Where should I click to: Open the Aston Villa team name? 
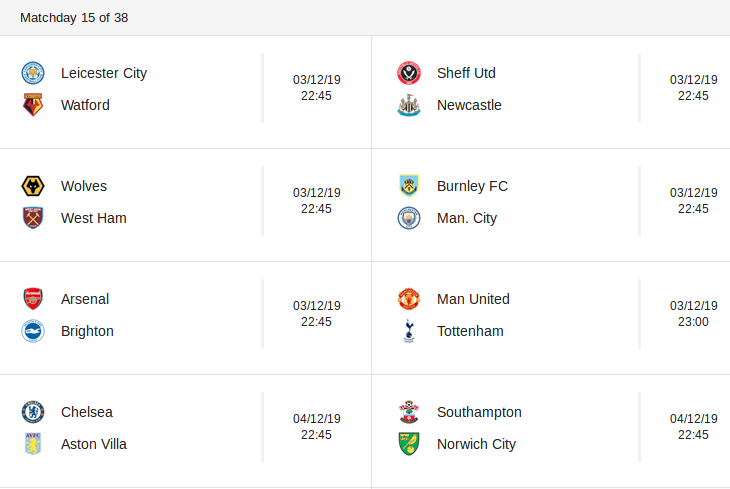coord(94,444)
